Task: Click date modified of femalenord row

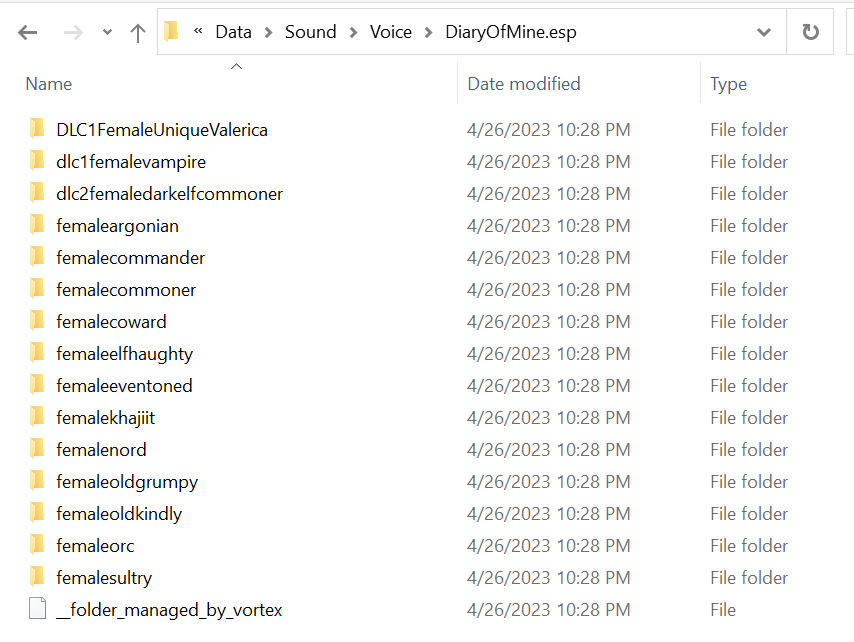Action: pyautogui.click(x=548, y=450)
